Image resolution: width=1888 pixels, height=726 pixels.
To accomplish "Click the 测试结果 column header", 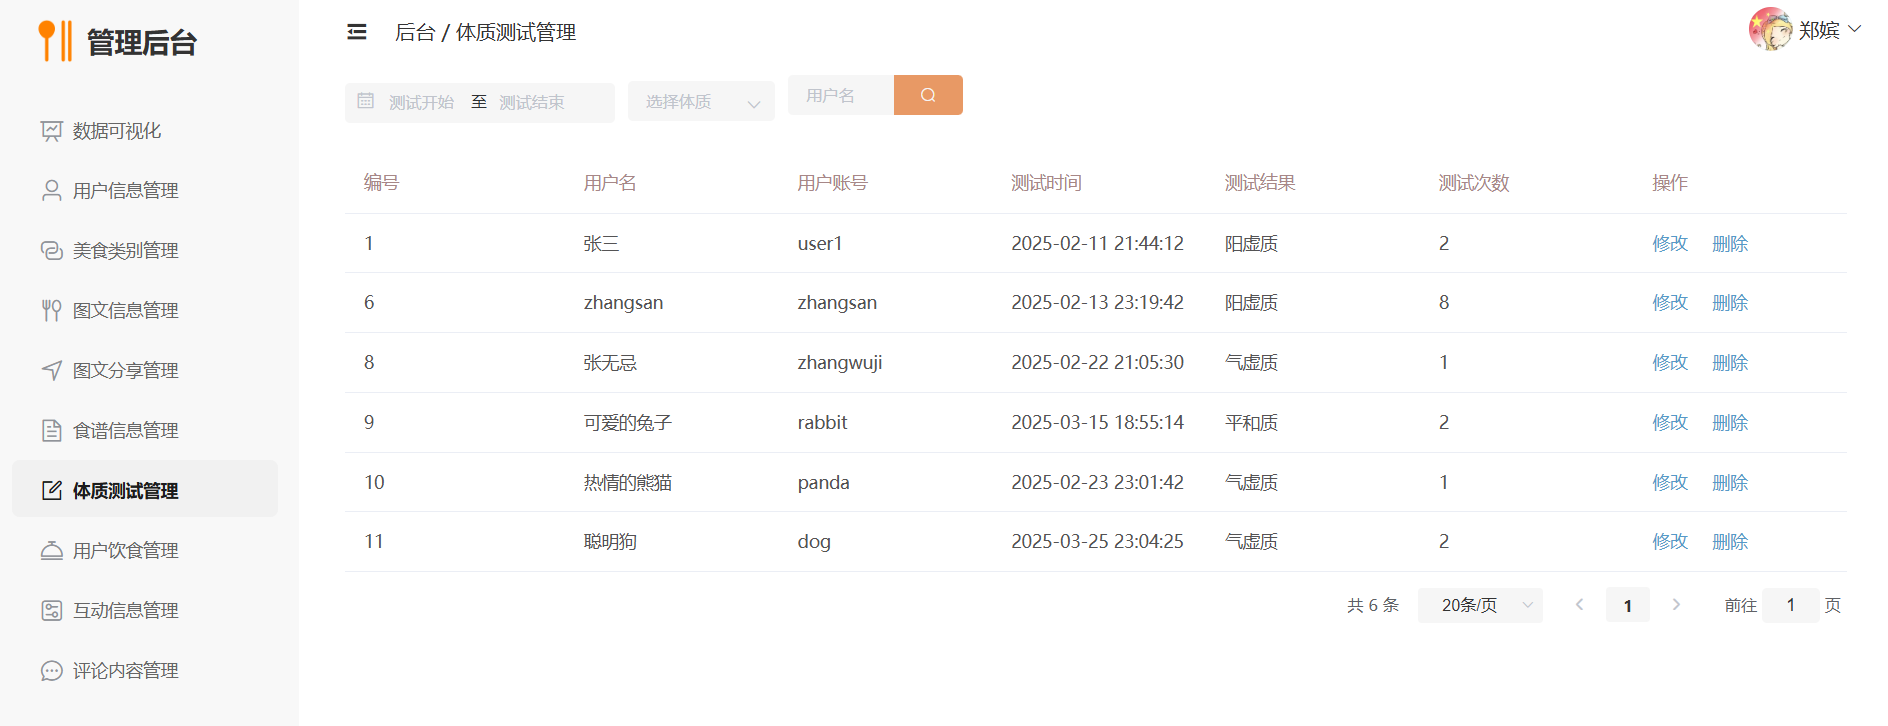I will 1260,183.
